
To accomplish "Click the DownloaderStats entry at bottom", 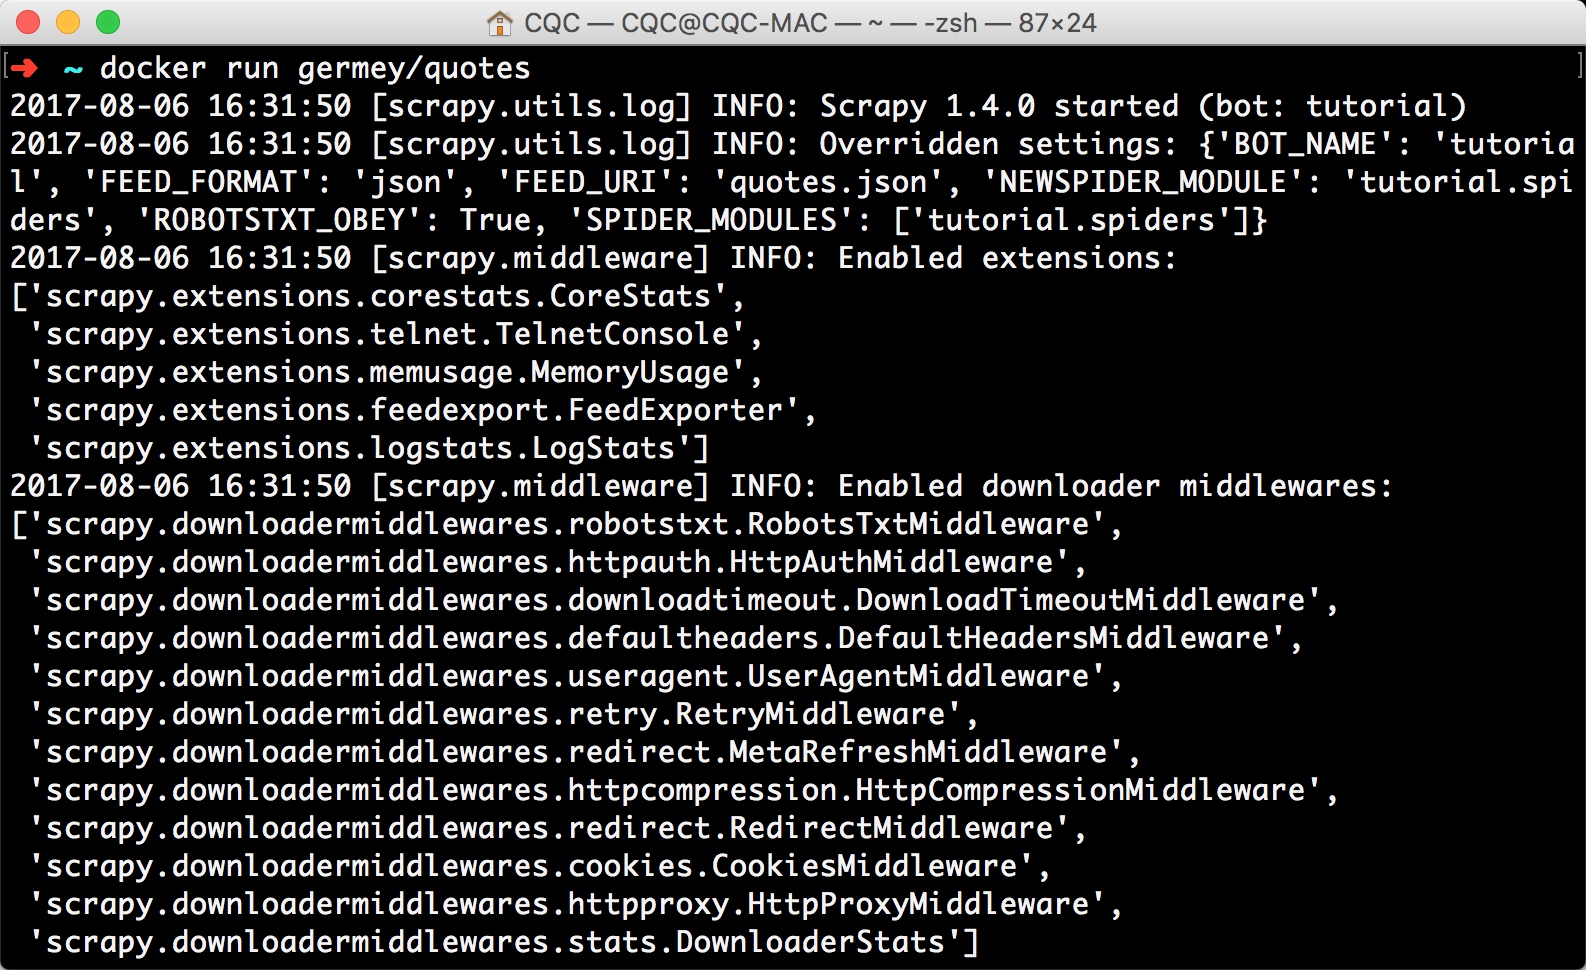I will coord(504,942).
